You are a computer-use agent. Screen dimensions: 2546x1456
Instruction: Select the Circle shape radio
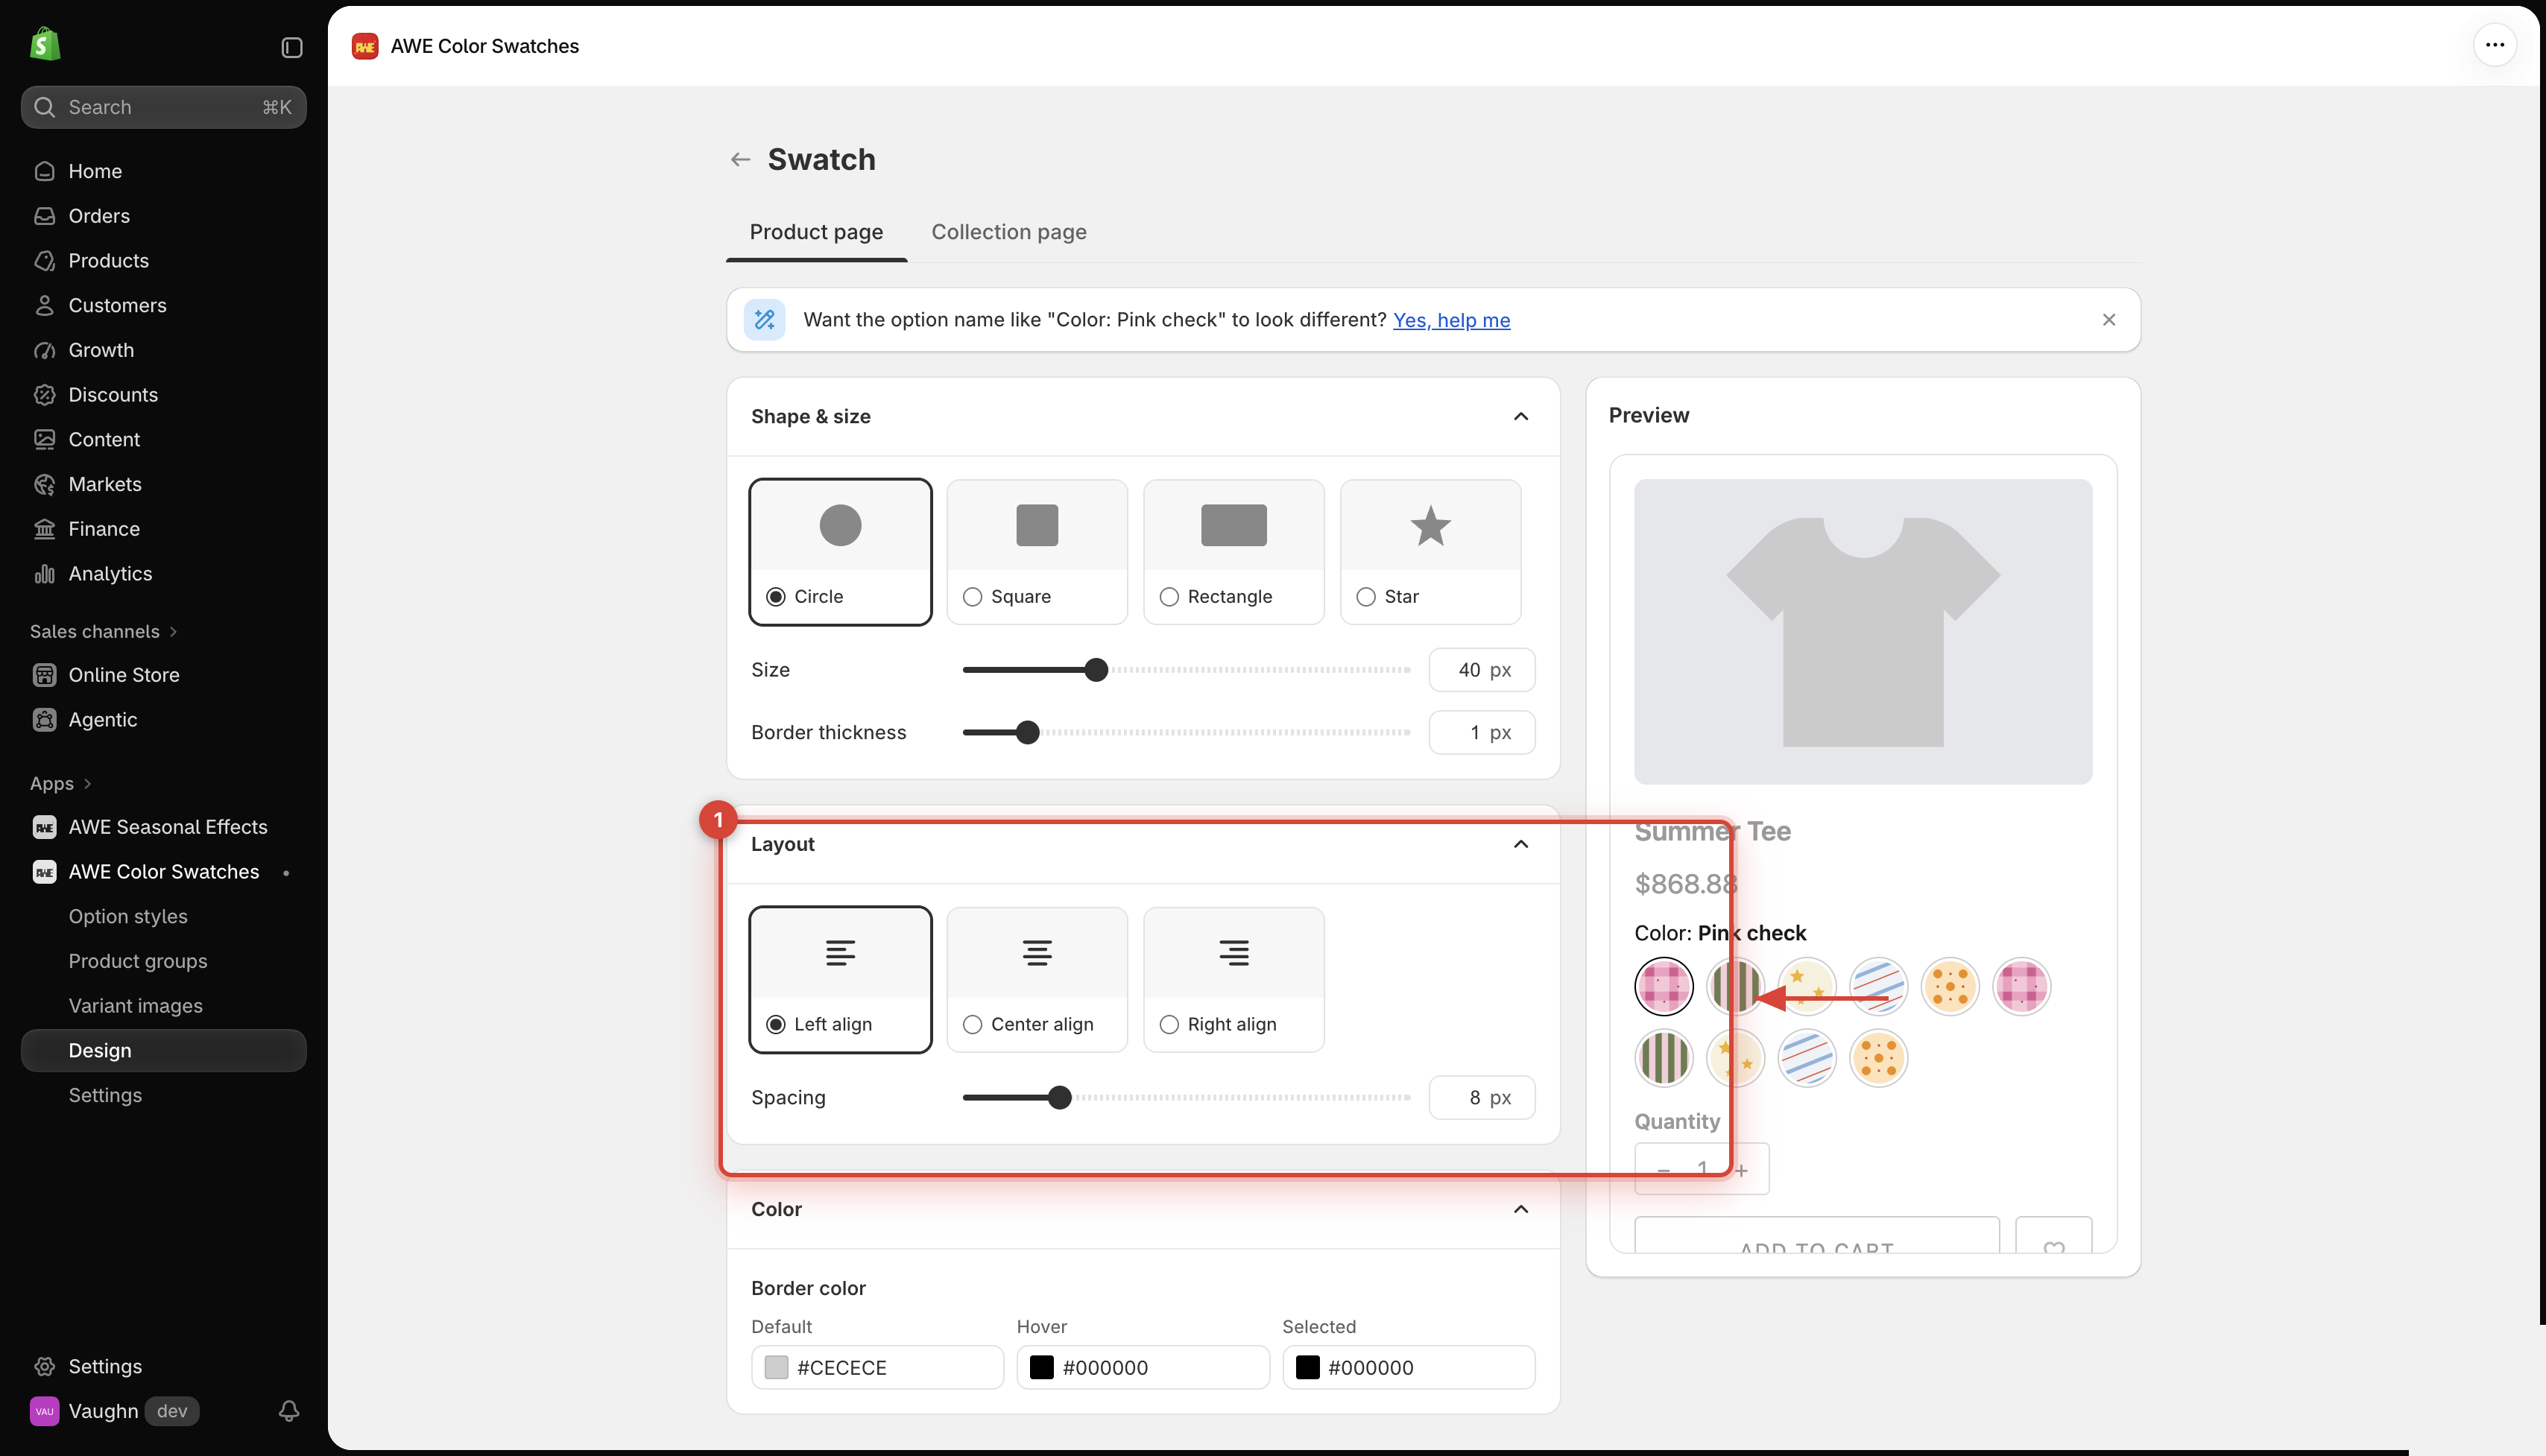point(775,597)
